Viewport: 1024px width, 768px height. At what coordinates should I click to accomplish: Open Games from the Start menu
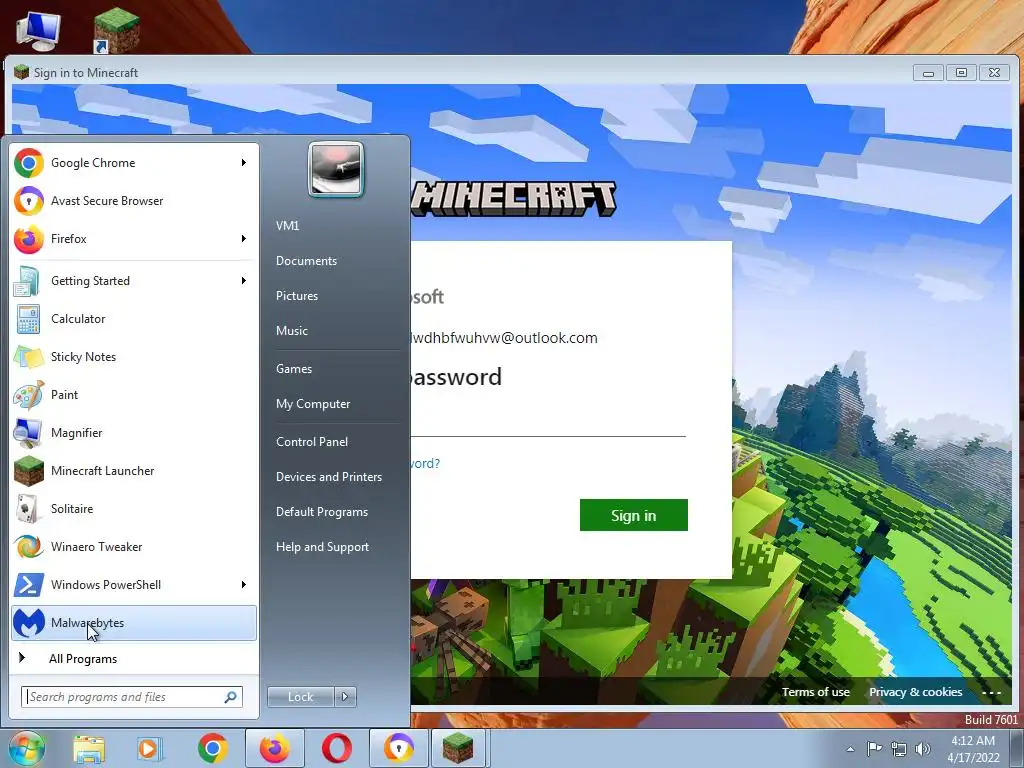tap(294, 368)
